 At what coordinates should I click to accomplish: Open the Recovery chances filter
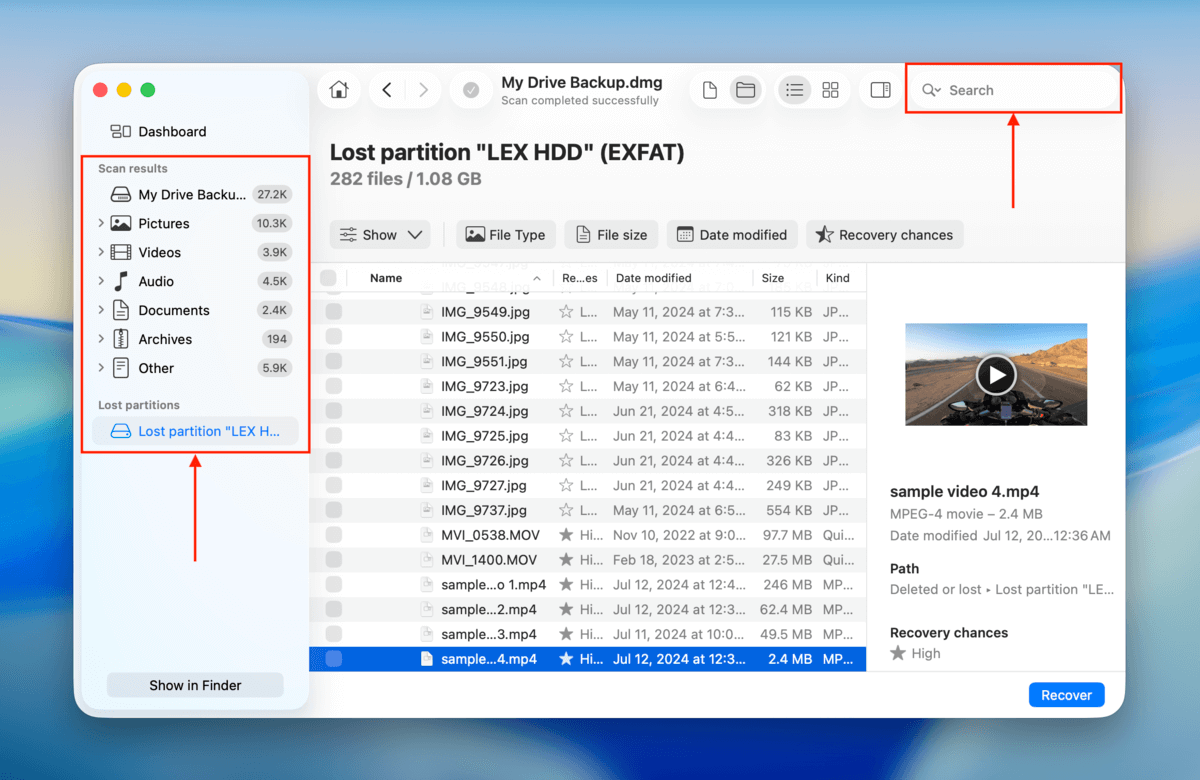click(x=884, y=234)
